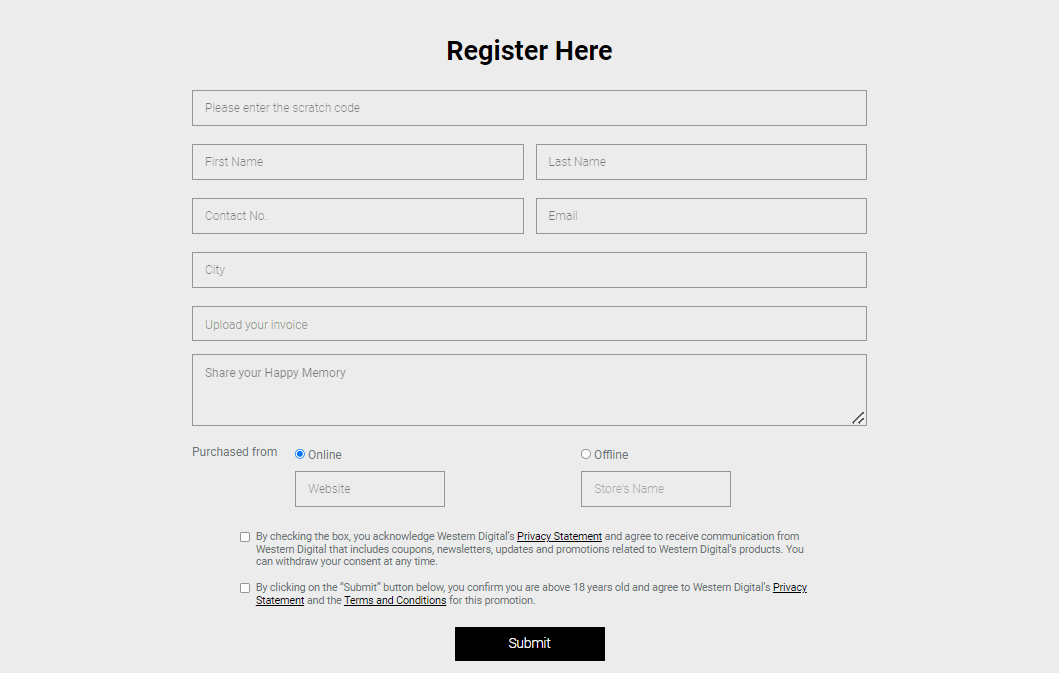Click the Register Here heading

coord(529,51)
